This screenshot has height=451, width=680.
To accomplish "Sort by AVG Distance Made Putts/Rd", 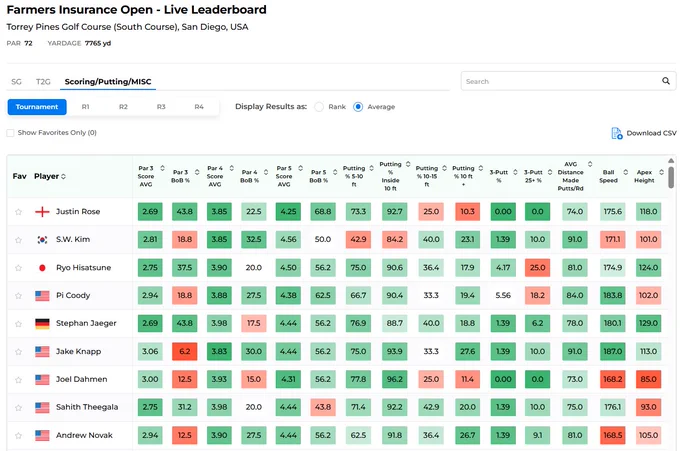I will pyautogui.click(x=590, y=164).
